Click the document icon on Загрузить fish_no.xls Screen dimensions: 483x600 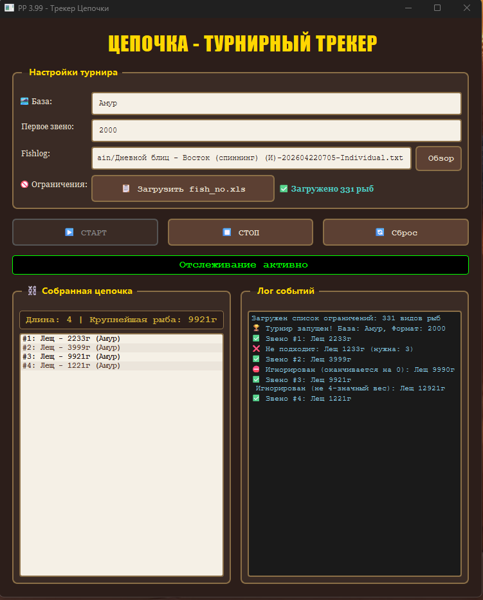[x=126, y=188]
